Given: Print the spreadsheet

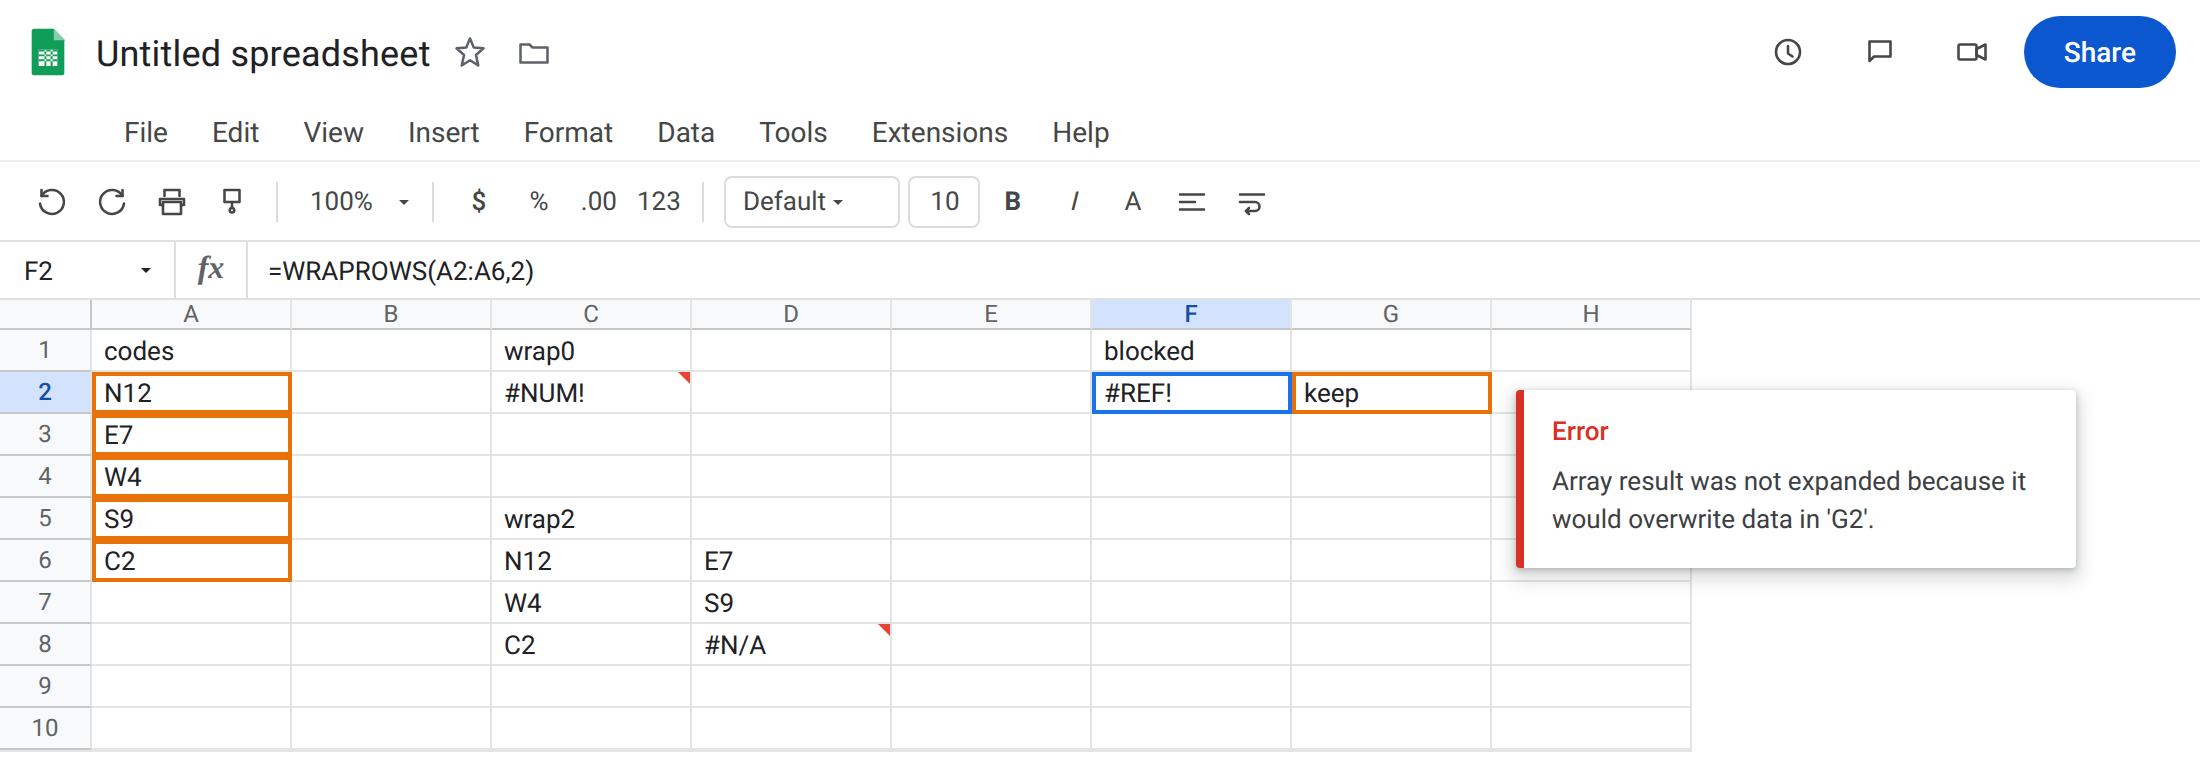Looking at the screenshot, I should point(172,202).
